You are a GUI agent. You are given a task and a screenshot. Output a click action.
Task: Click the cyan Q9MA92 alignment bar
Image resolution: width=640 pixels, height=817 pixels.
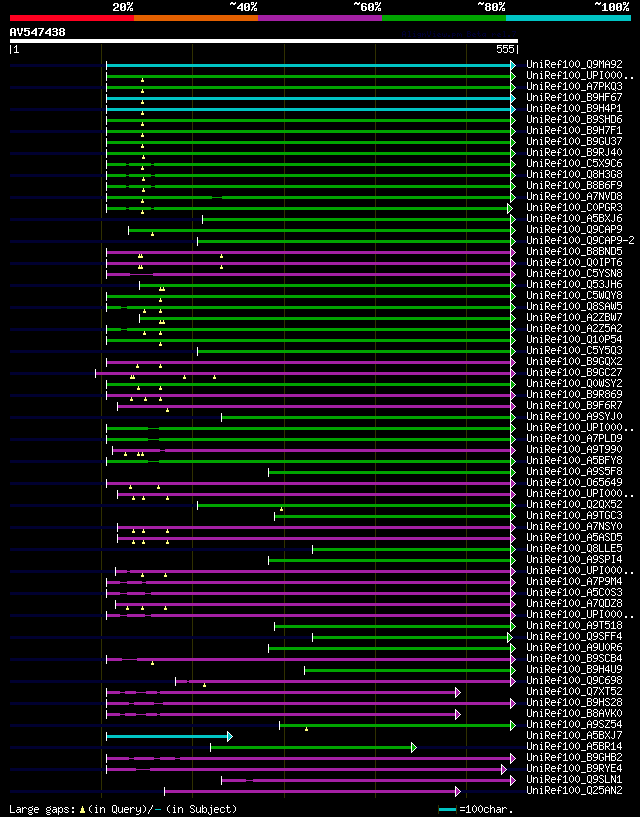click(309, 65)
